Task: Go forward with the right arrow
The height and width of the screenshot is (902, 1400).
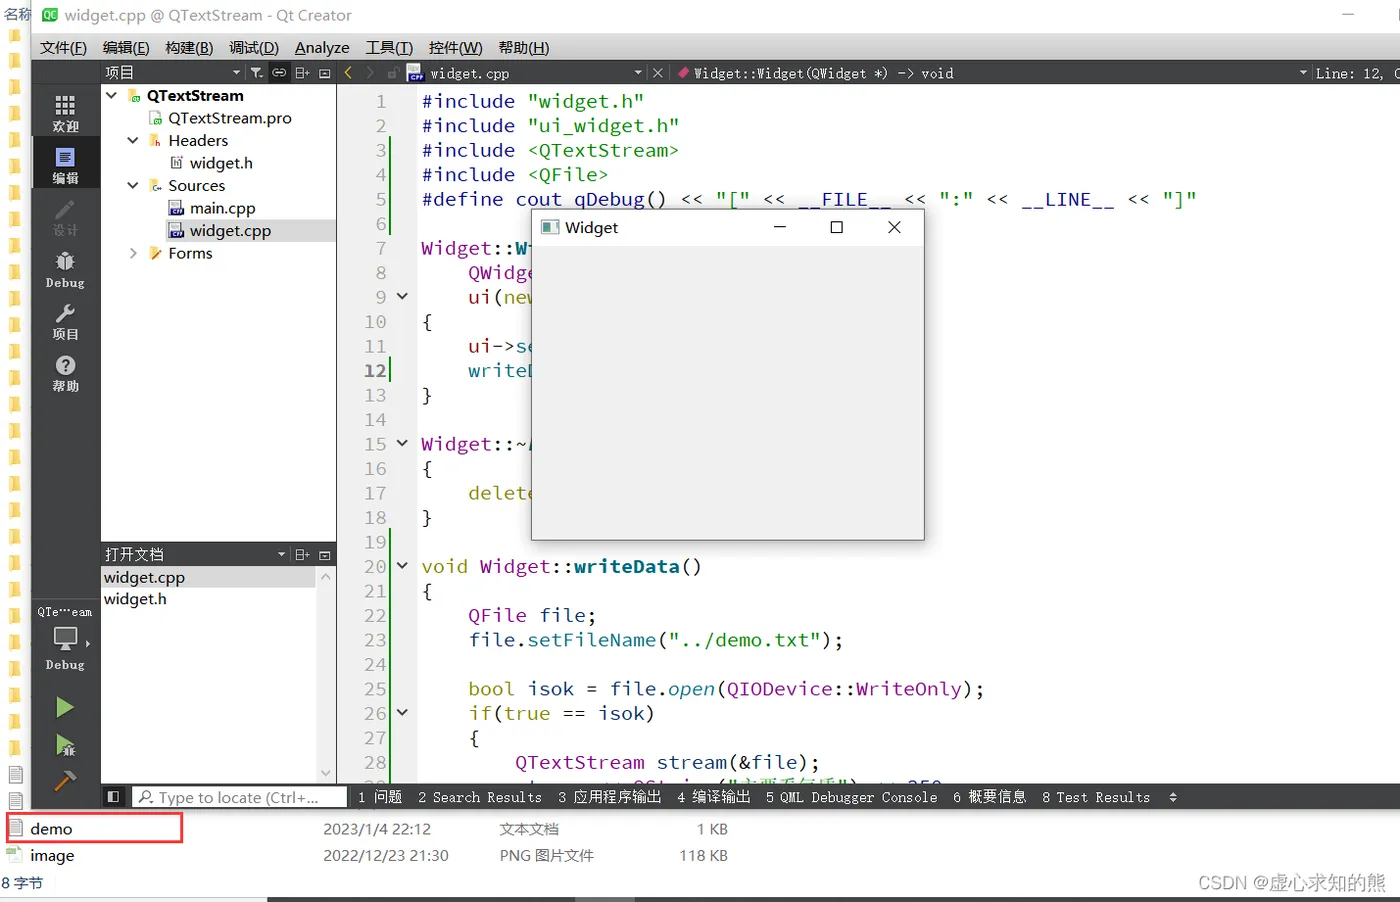Action: (370, 73)
